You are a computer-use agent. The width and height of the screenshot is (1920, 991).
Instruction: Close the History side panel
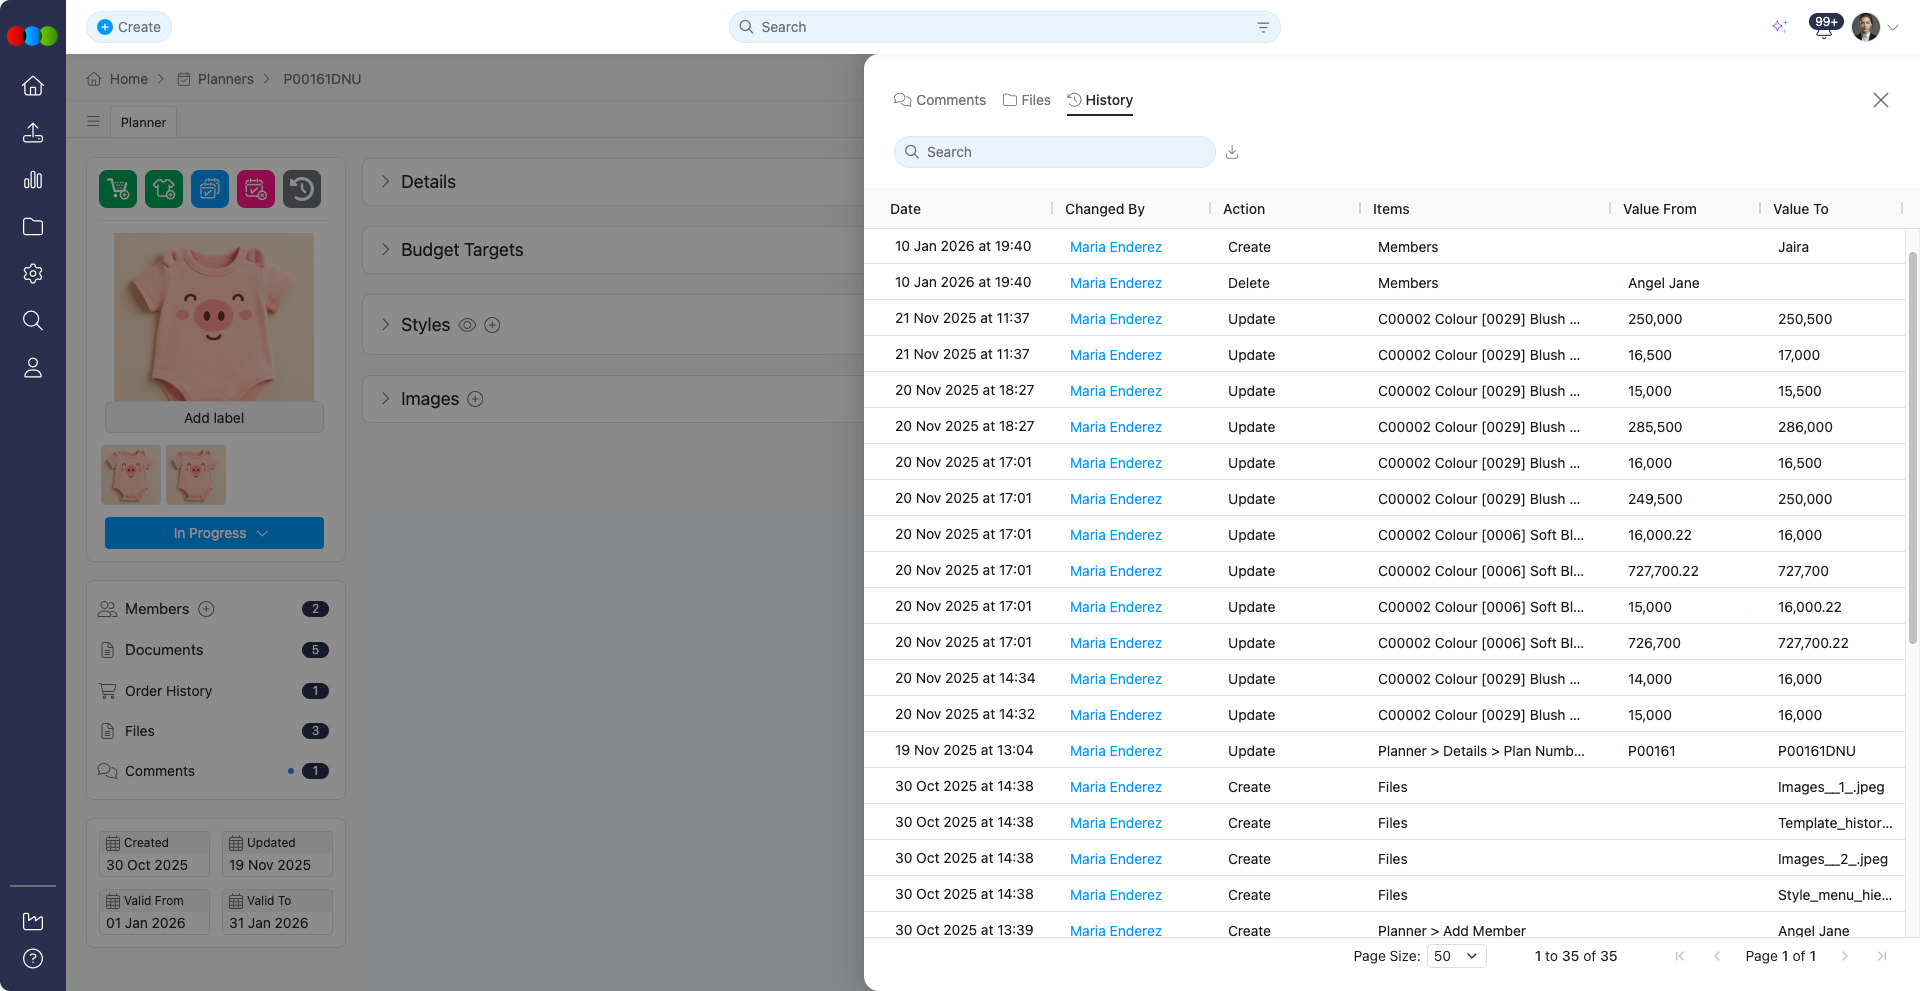(x=1880, y=100)
